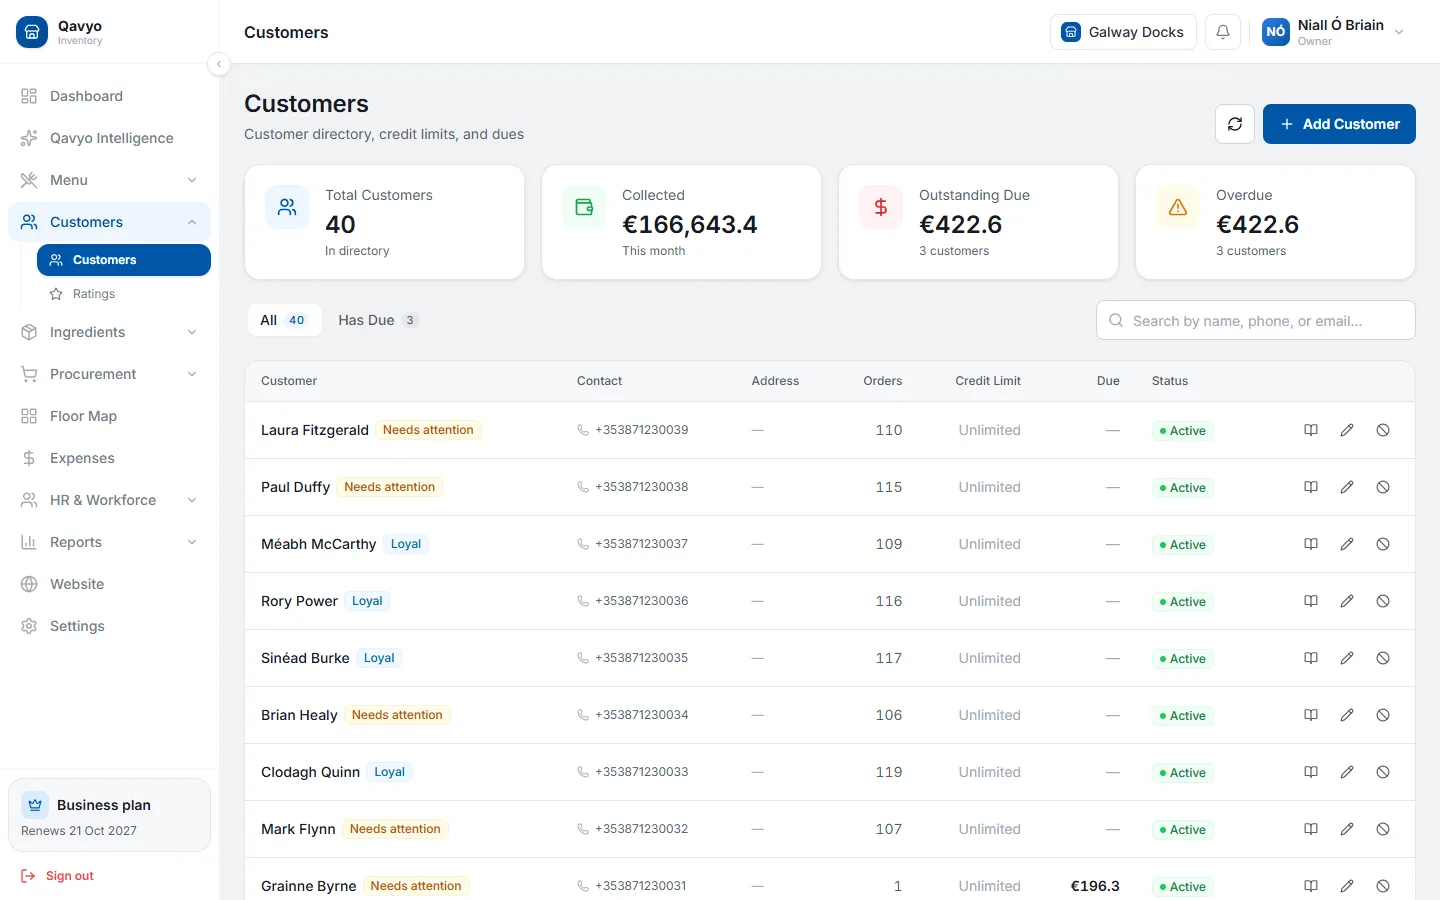This screenshot has height=900, width=1440.
Task: Click the Collected summary card
Action: point(681,222)
